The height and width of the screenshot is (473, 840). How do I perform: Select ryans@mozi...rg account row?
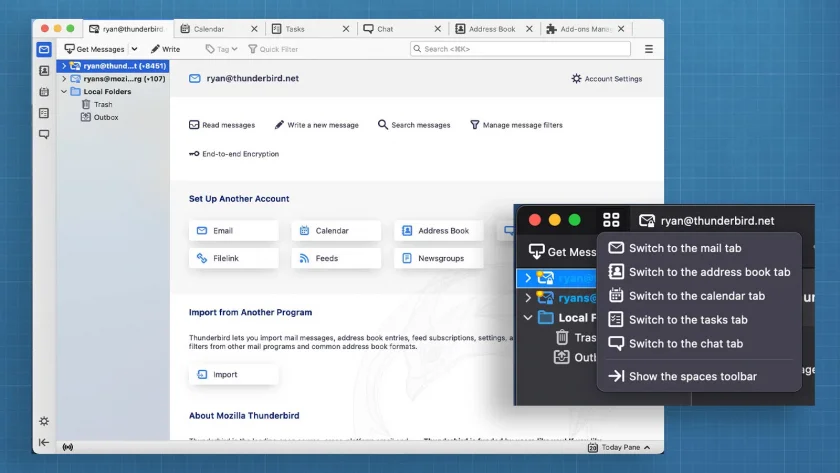[113, 79]
